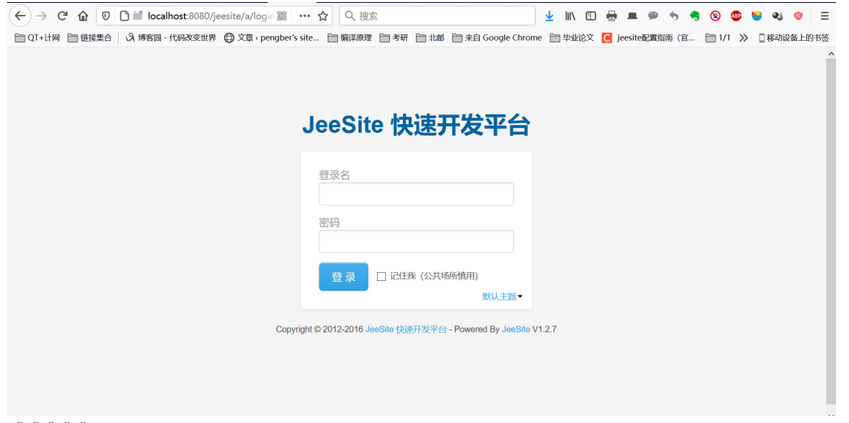Click the scrollbar up arrow
The image size is (849, 423).
click(x=831, y=53)
